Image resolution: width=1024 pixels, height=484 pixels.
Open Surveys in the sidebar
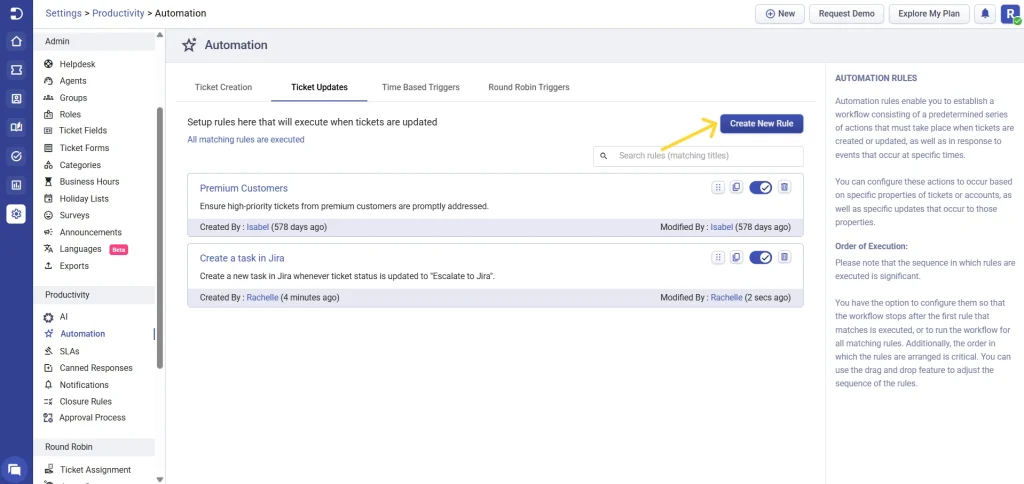[x=74, y=215]
